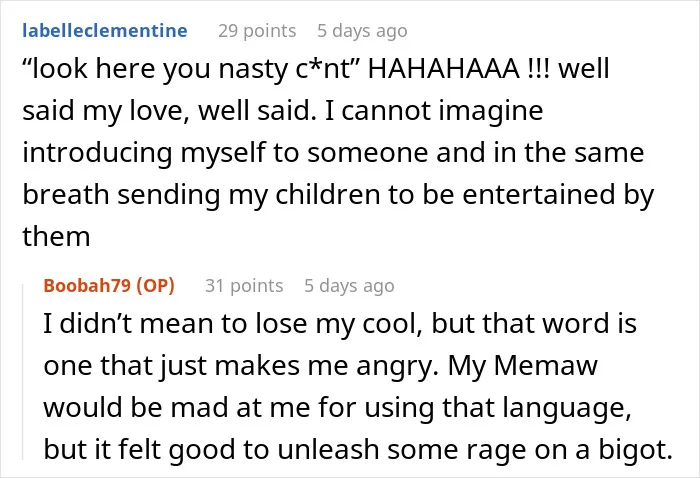Click Boobah79's '5 days ago' timestamp

[350, 286]
